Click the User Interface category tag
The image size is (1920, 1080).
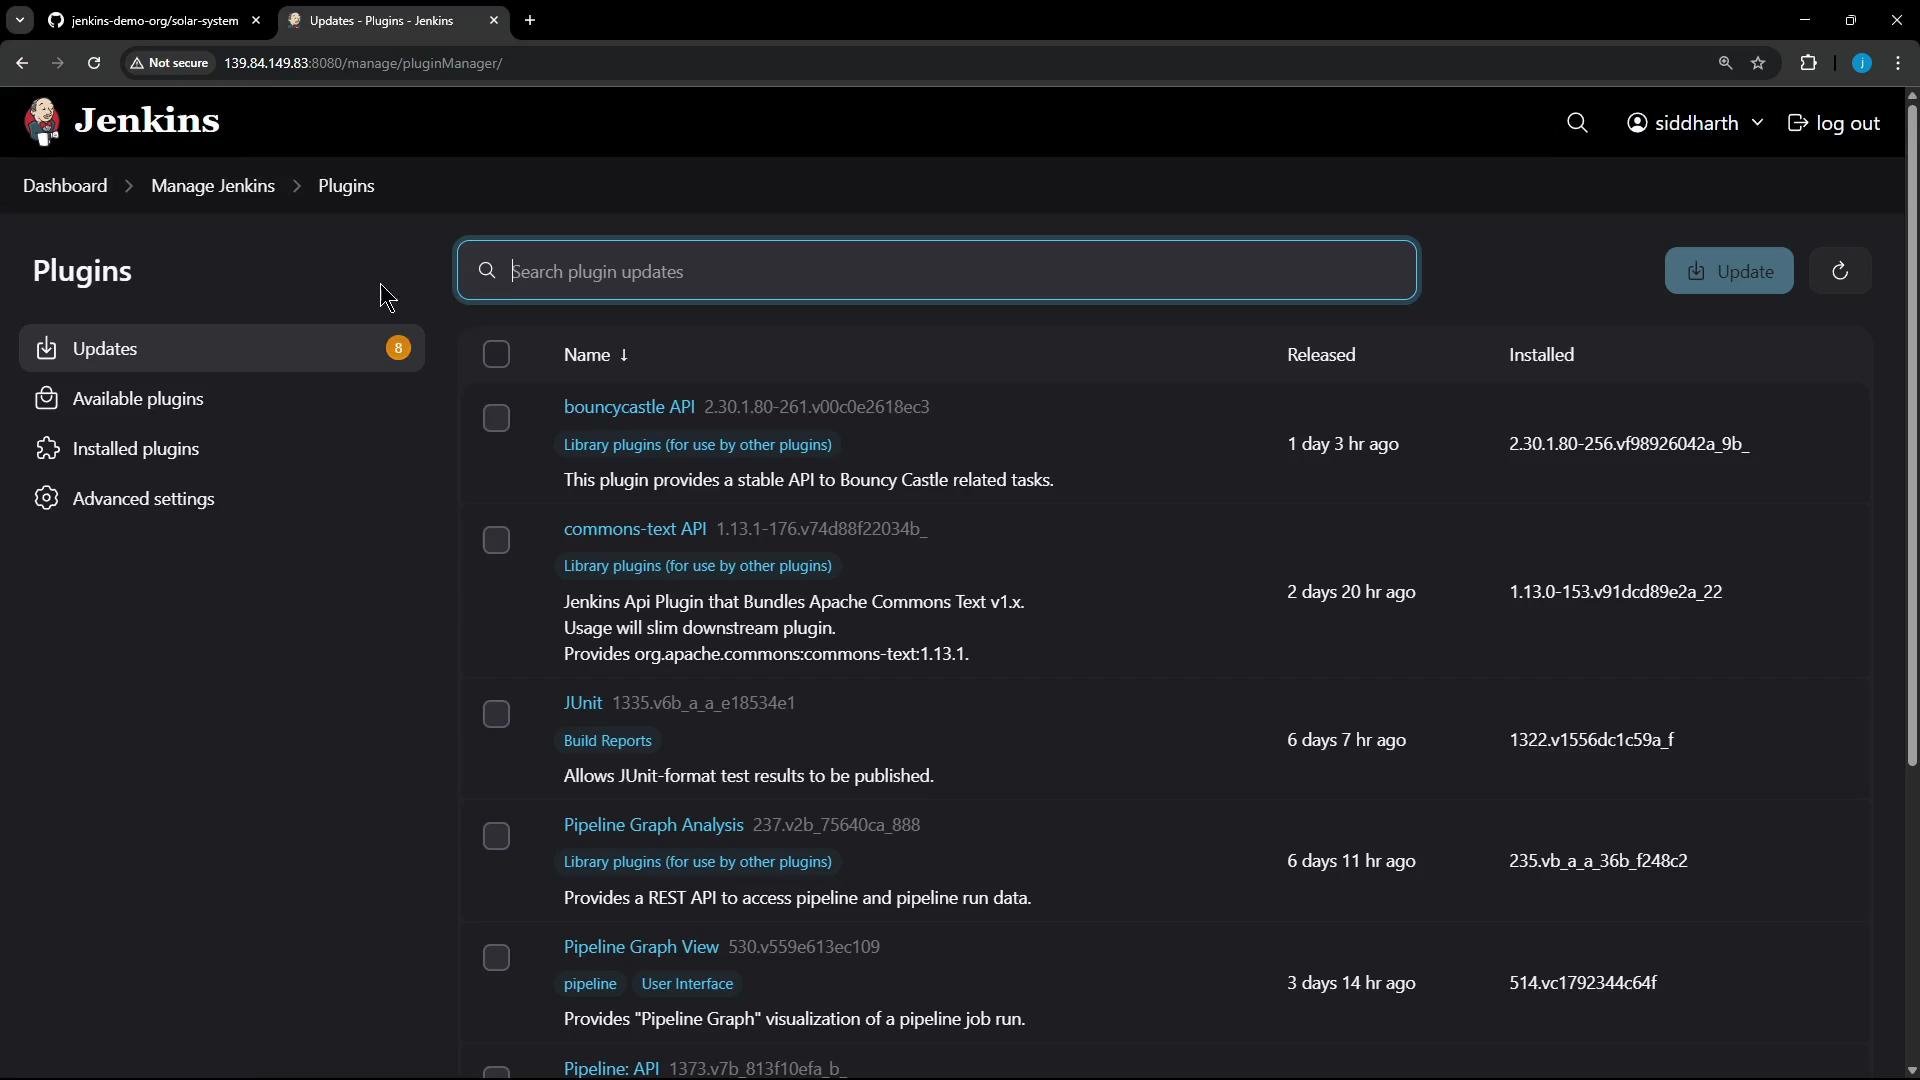click(x=687, y=984)
